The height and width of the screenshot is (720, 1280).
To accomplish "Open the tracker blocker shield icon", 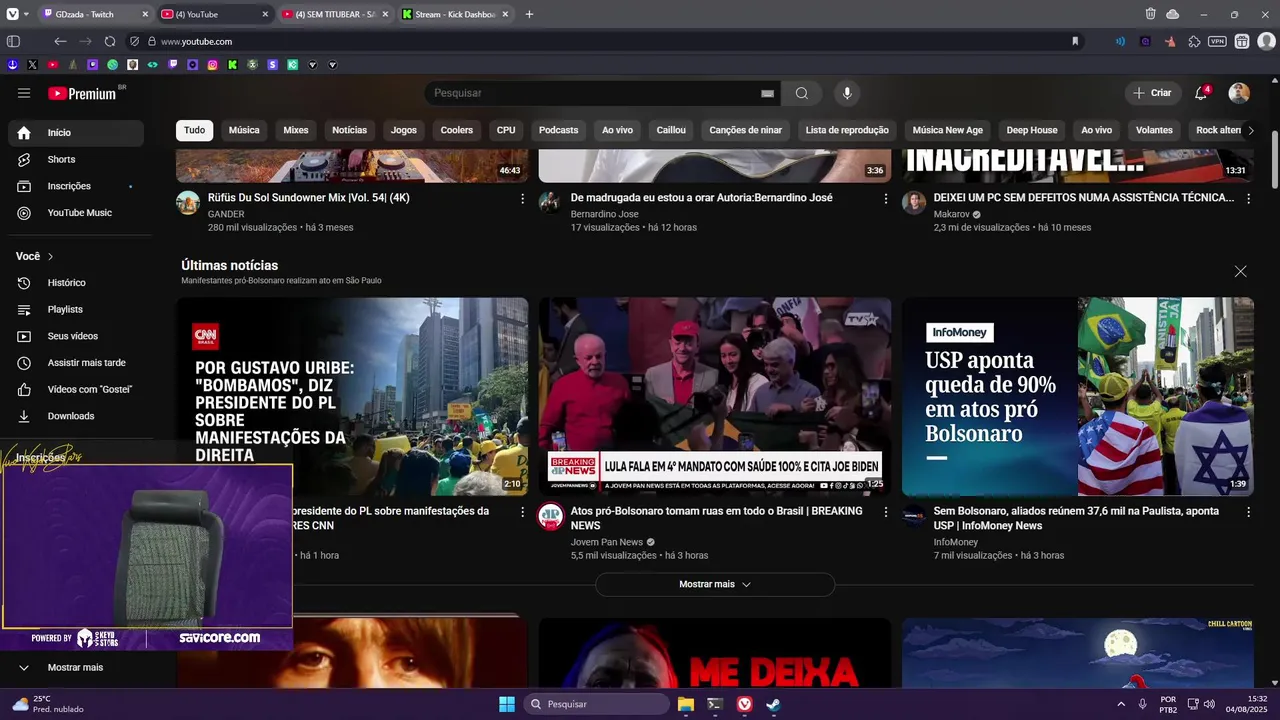I will point(134,41).
